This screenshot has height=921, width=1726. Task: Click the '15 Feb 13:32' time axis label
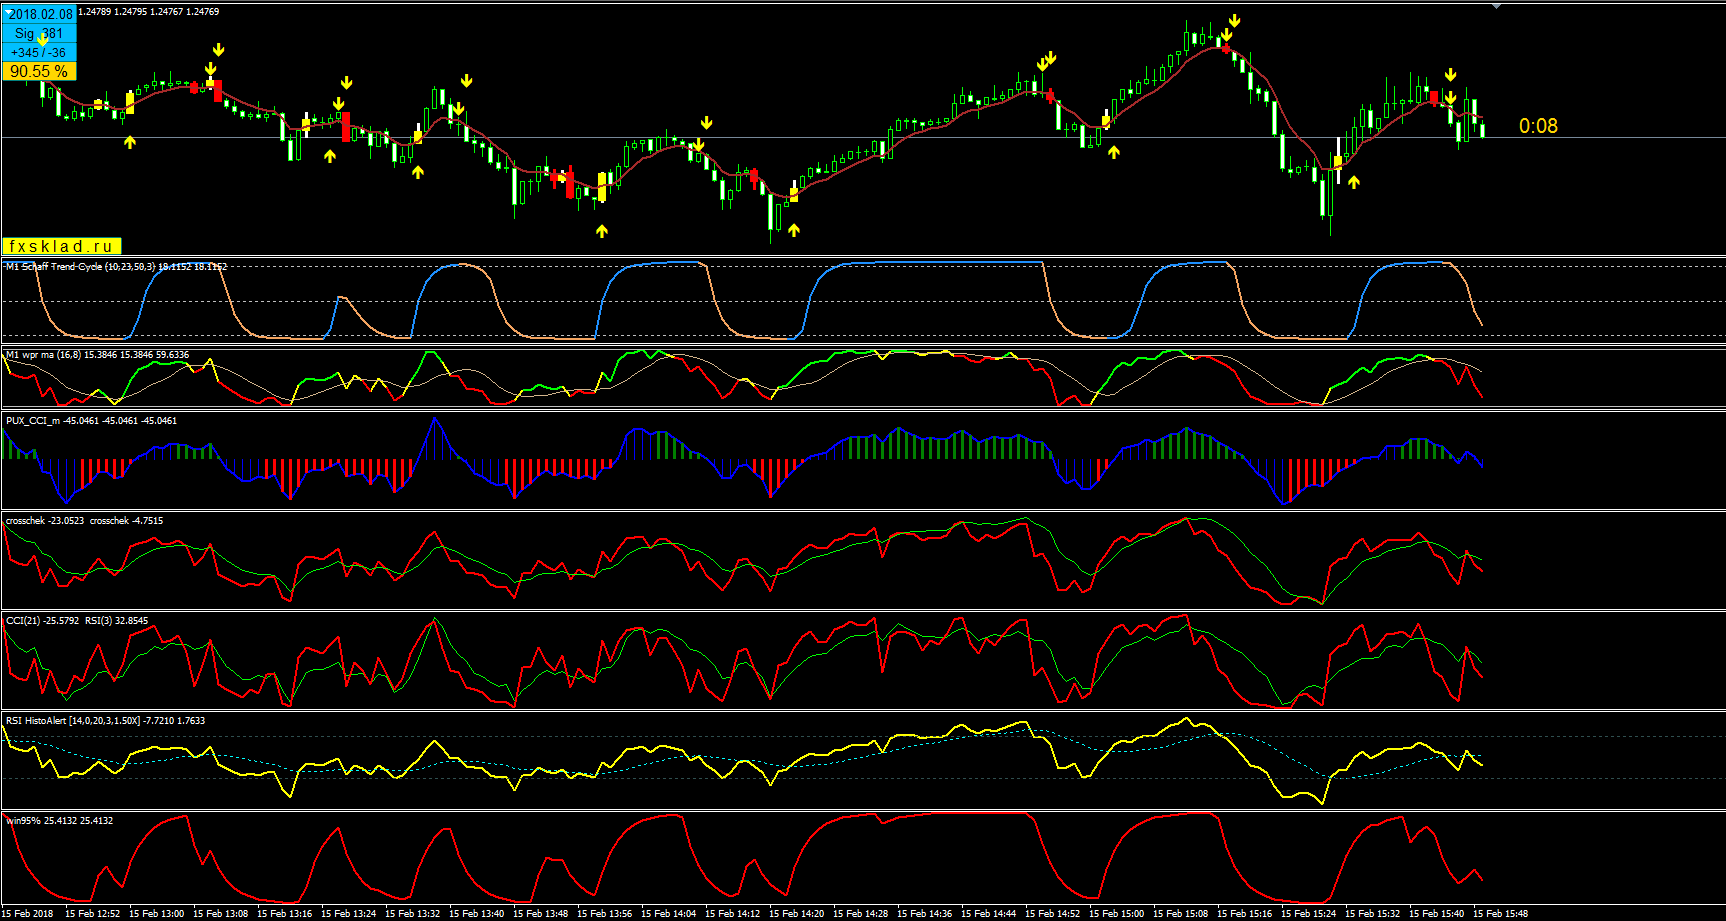[412, 914]
